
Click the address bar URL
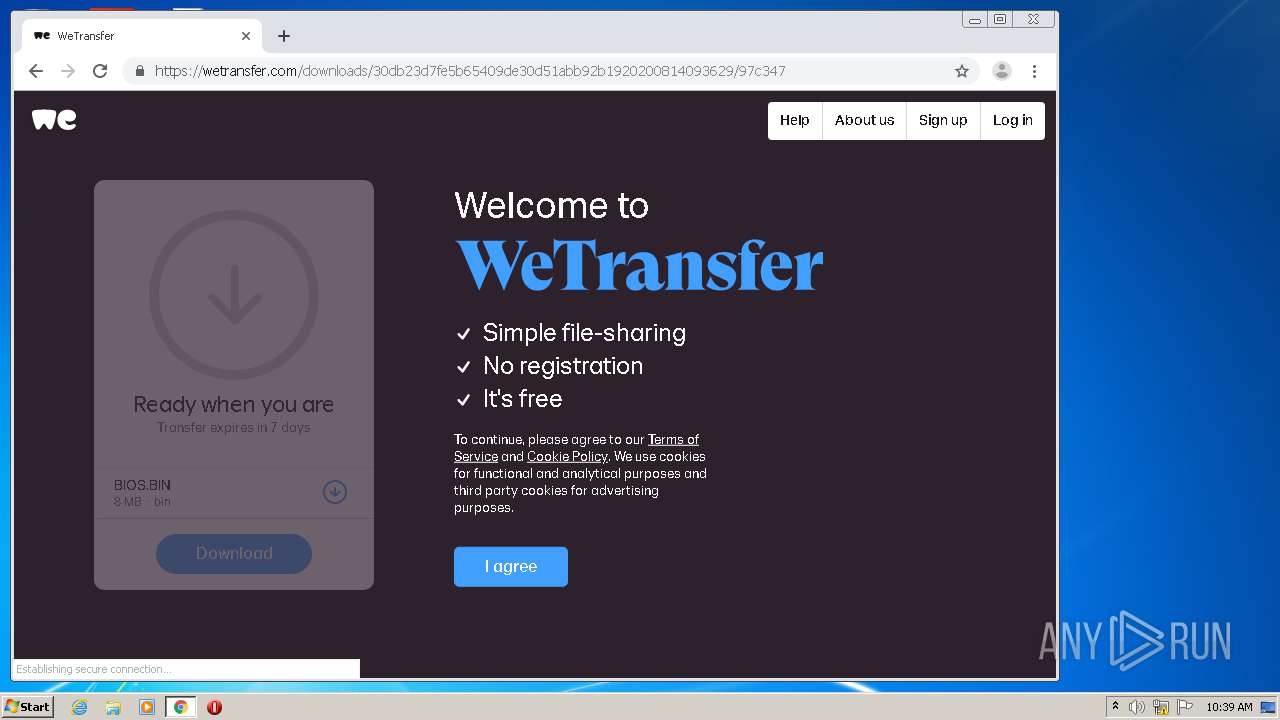point(470,71)
